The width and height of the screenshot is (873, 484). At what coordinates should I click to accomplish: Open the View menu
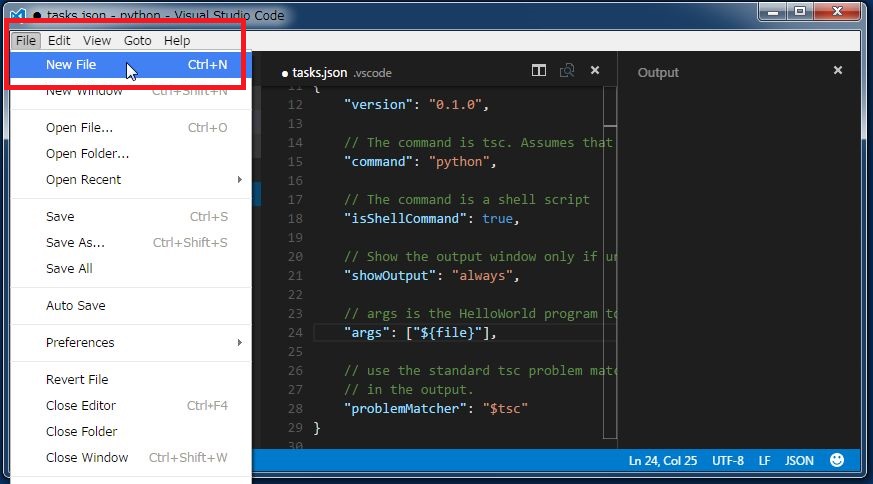(97, 41)
